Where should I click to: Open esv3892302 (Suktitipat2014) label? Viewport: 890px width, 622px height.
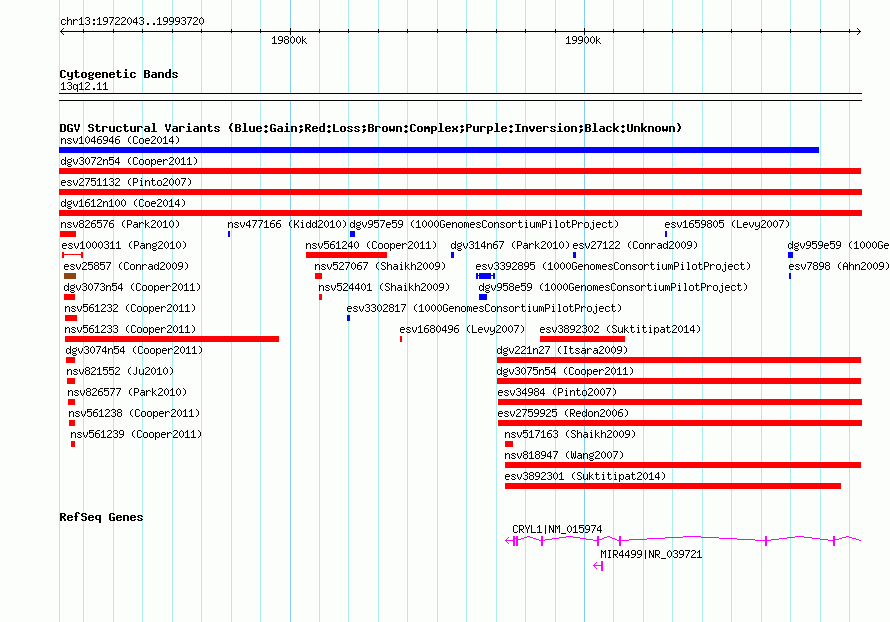620,329
